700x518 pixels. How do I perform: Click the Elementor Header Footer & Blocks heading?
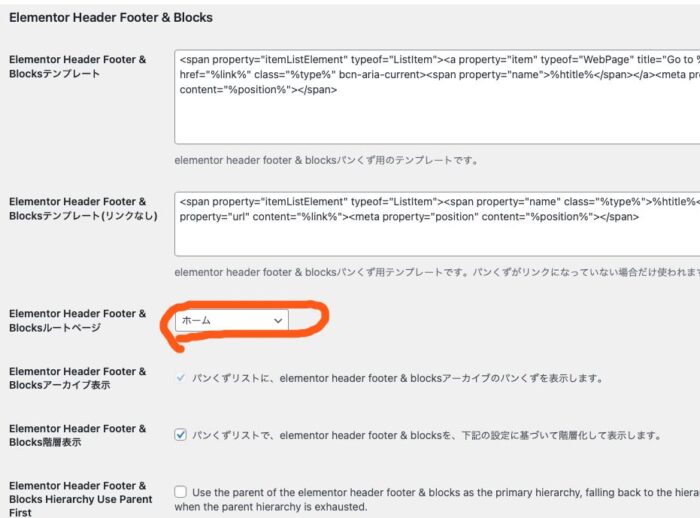point(110,17)
